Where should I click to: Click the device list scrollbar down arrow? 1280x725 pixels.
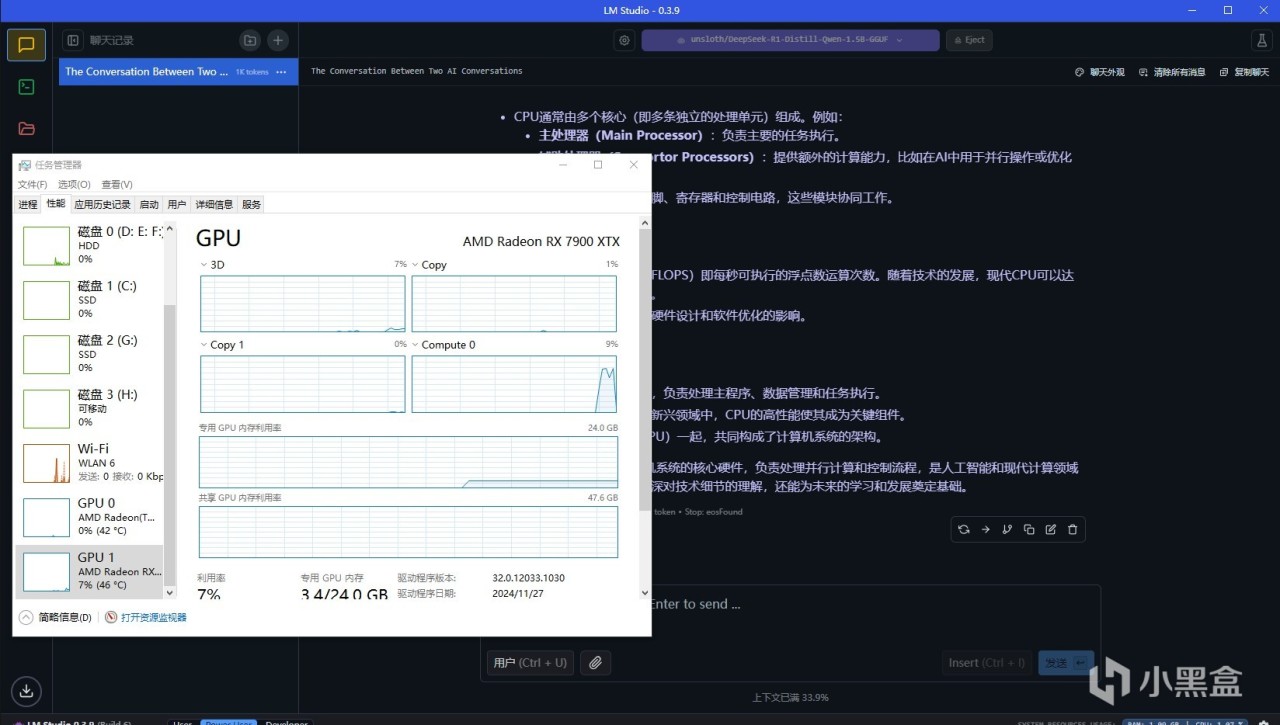pyautogui.click(x=169, y=593)
